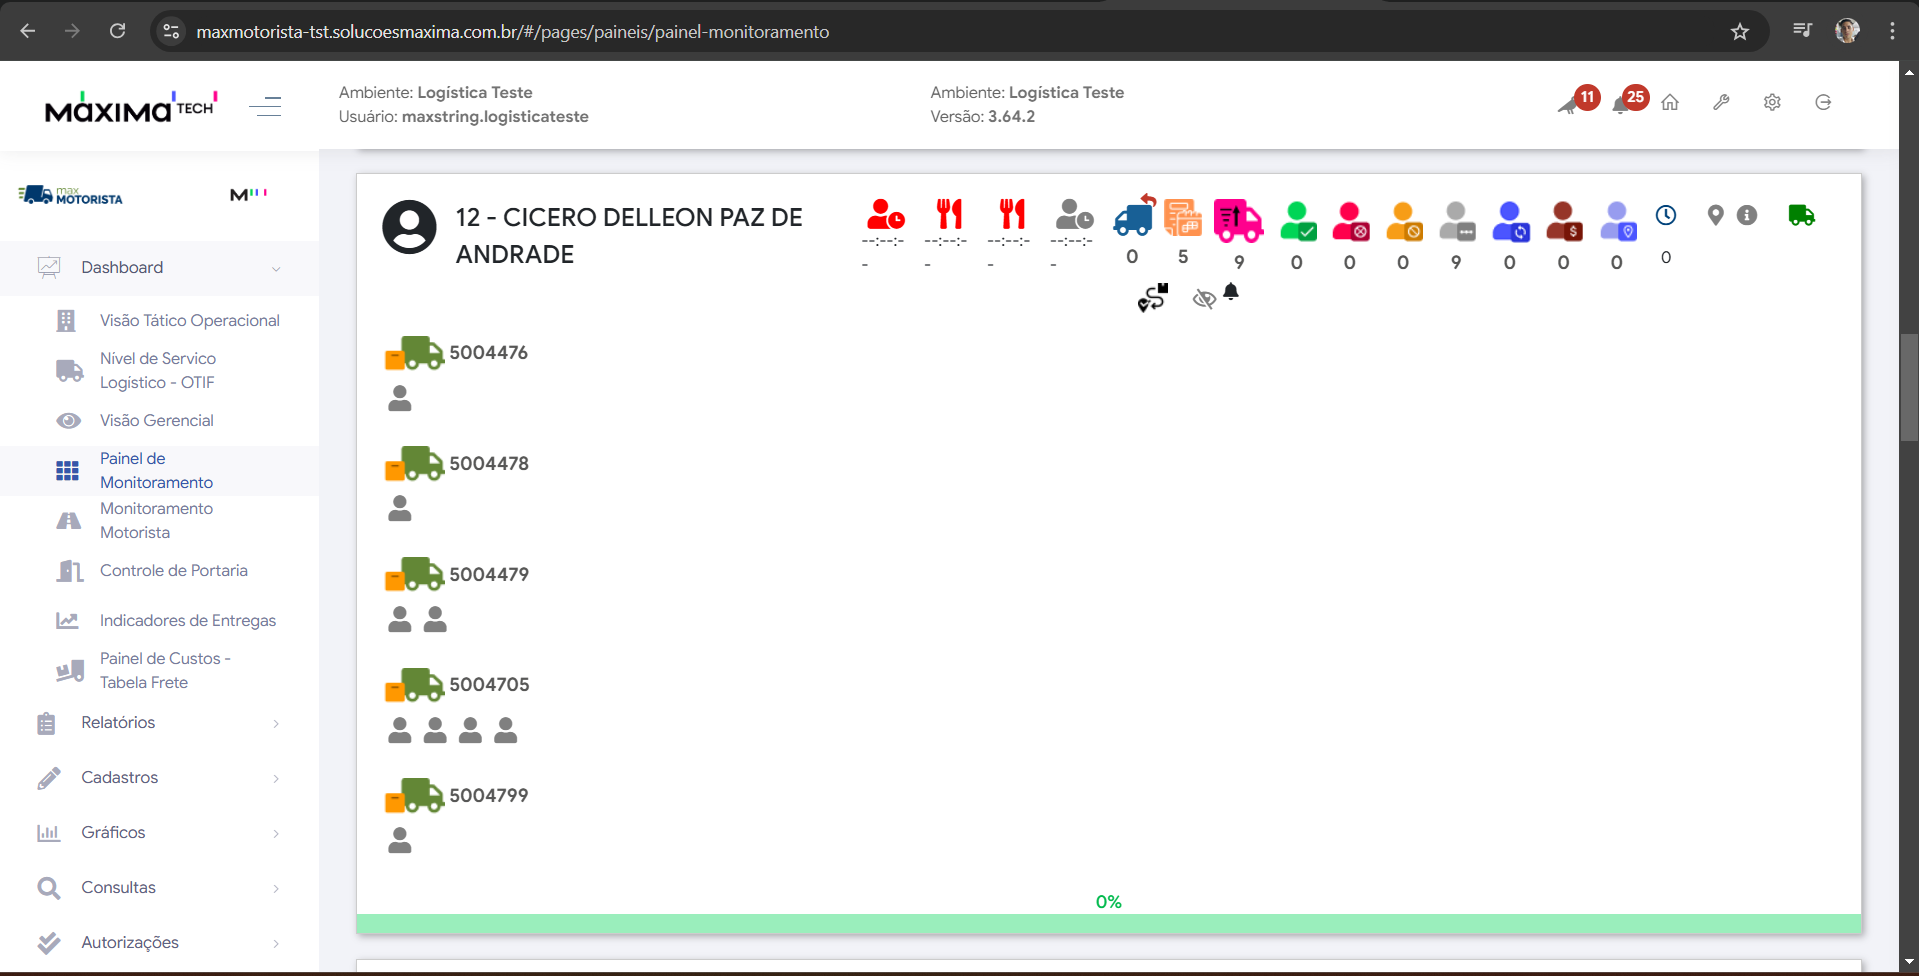The width and height of the screenshot is (1919, 976).
Task: Go to home via the house icon
Action: [x=1670, y=102]
